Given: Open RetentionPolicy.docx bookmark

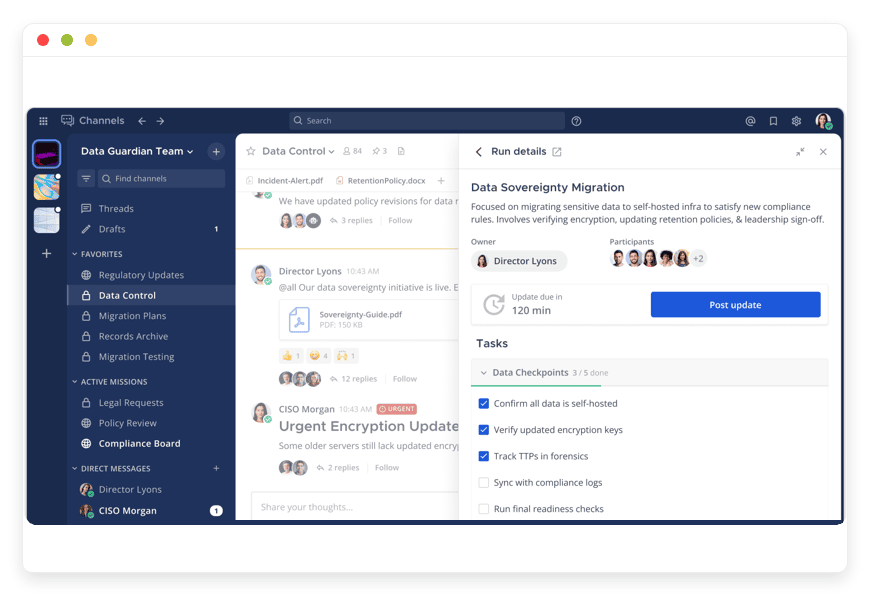Looking at the screenshot, I should pos(381,180).
